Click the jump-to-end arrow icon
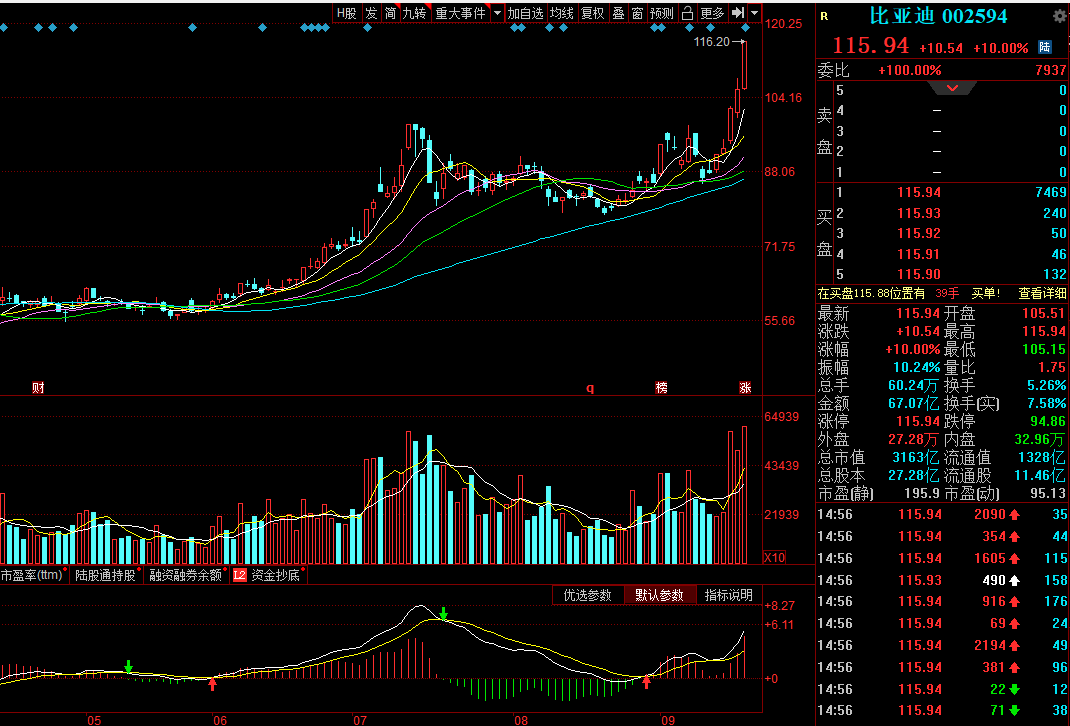 [738, 13]
